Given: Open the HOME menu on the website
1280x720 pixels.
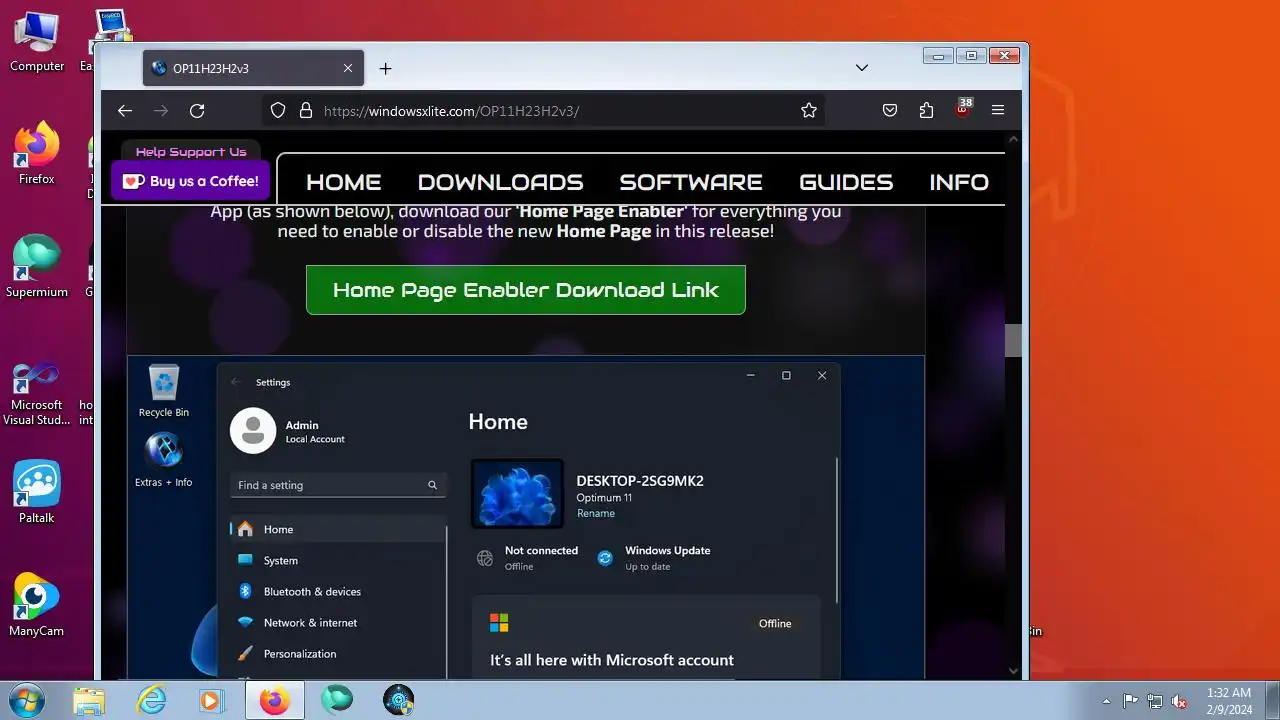Looking at the screenshot, I should (x=344, y=182).
